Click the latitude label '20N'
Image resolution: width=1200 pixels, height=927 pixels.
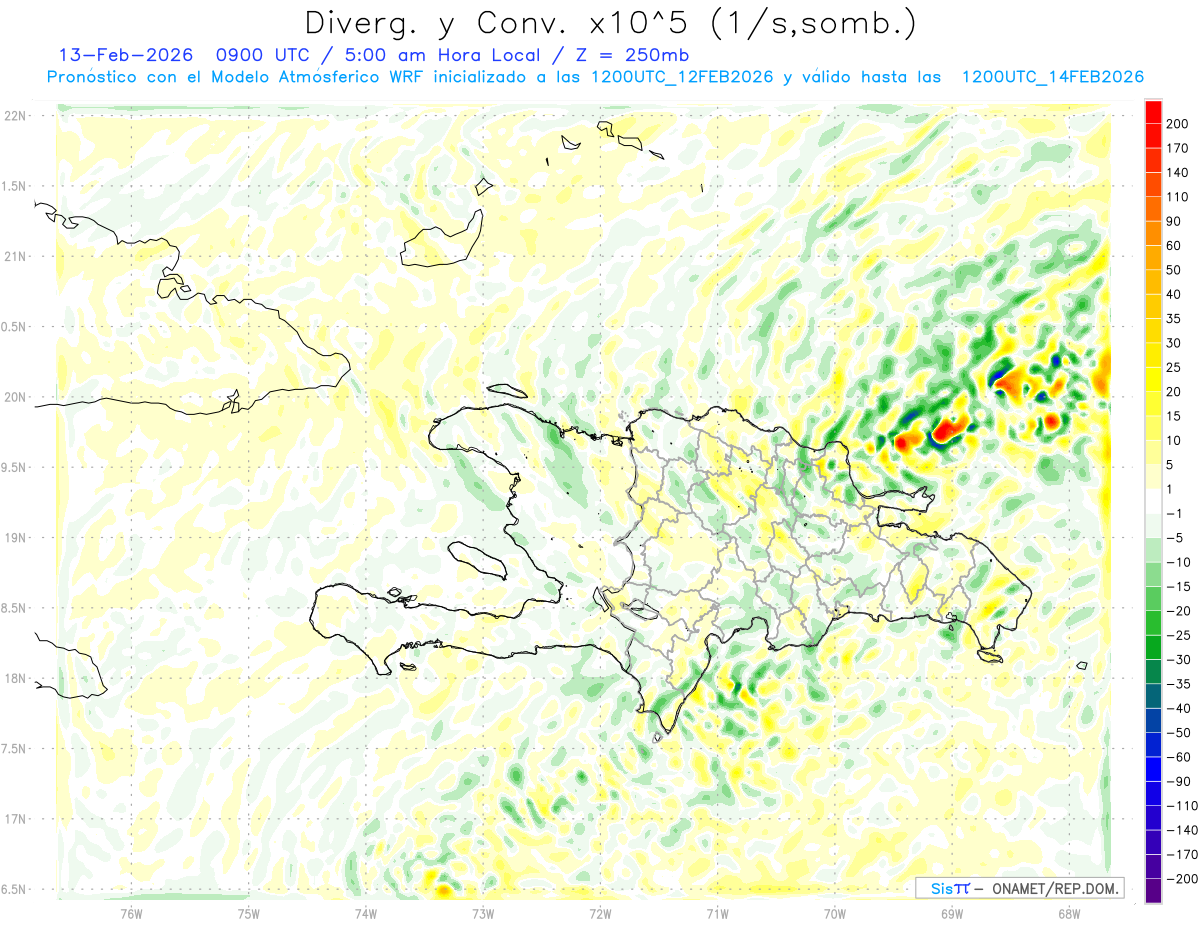coord(15,397)
